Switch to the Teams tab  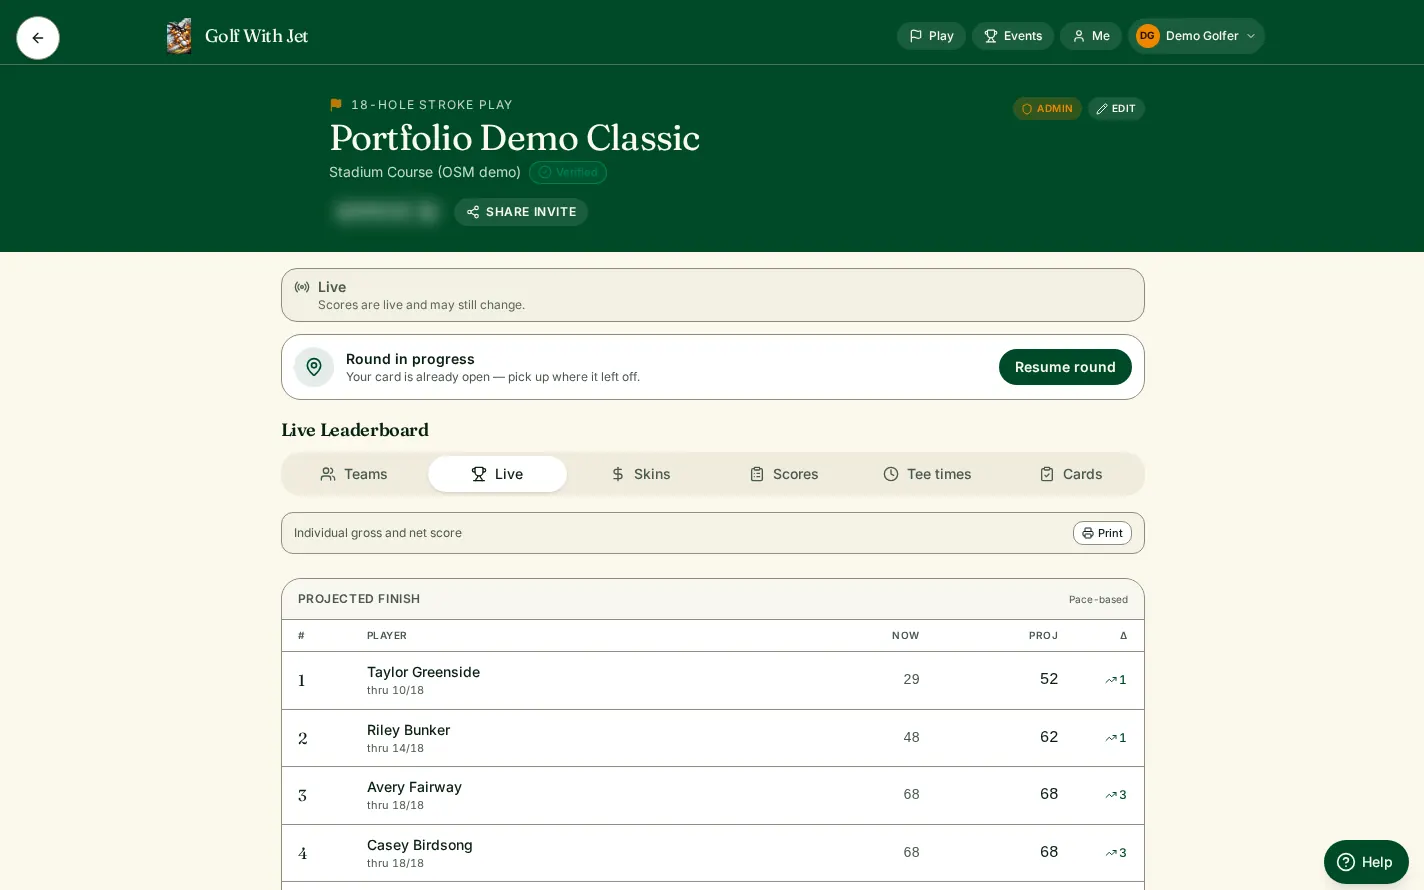click(x=354, y=474)
